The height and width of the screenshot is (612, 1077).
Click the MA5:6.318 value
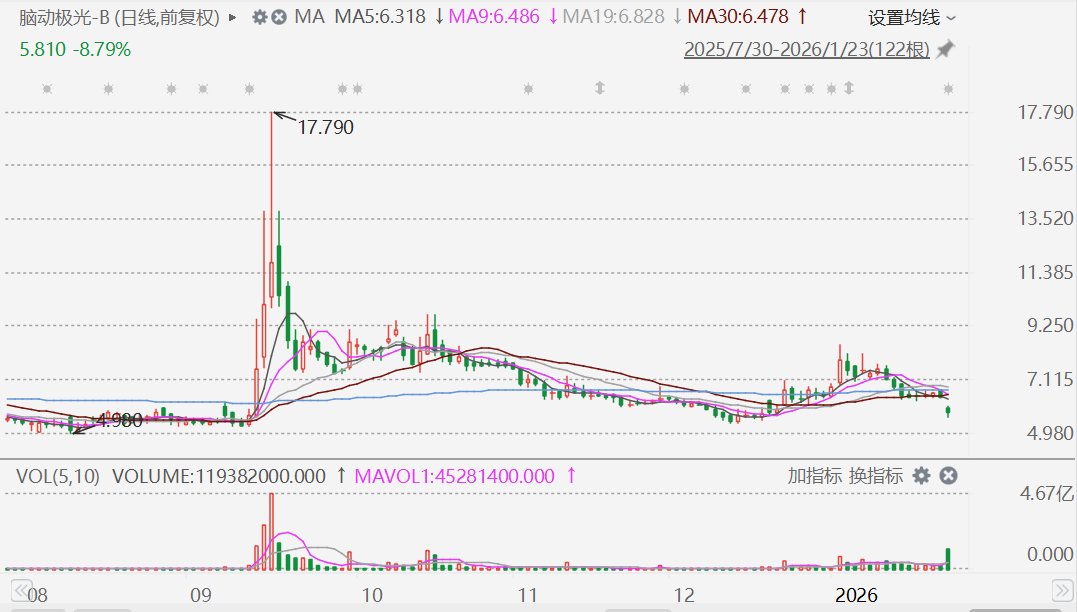click(380, 17)
